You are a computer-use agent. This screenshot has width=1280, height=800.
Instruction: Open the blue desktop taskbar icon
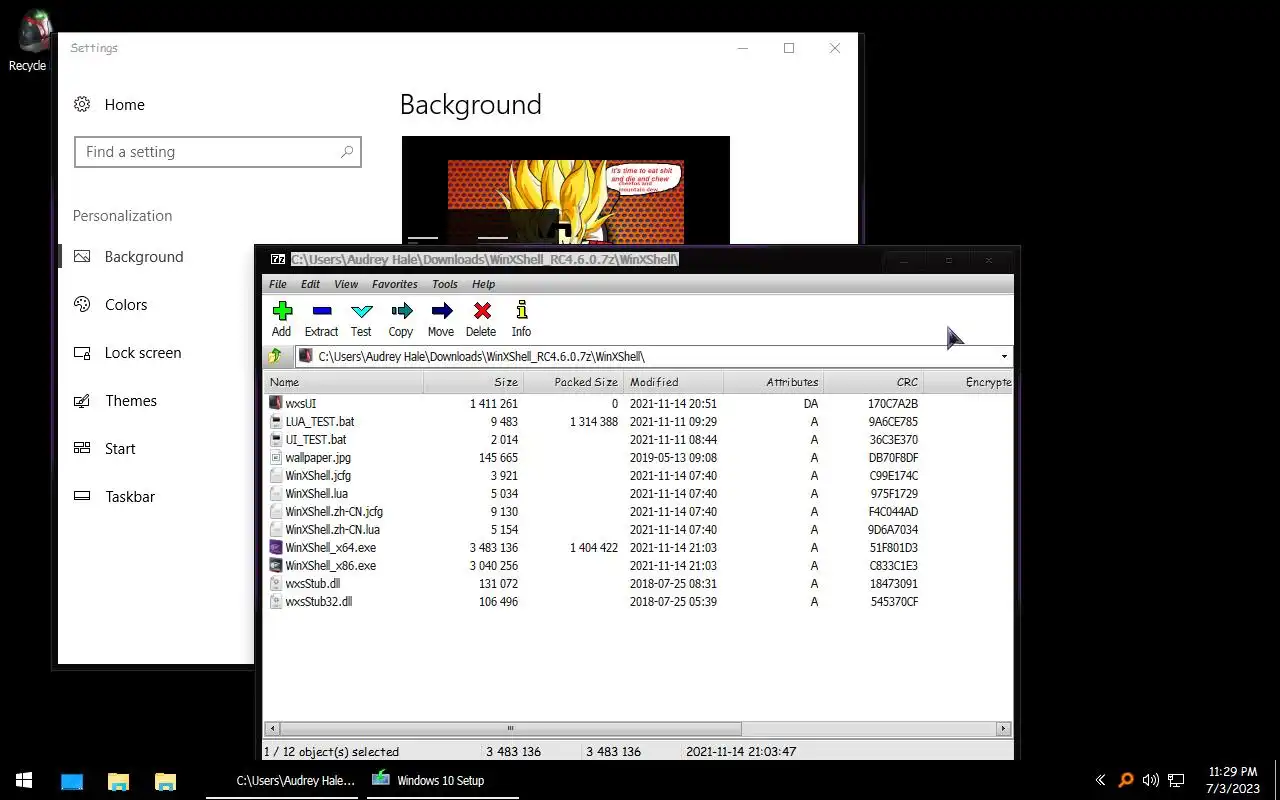coord(72,781)
